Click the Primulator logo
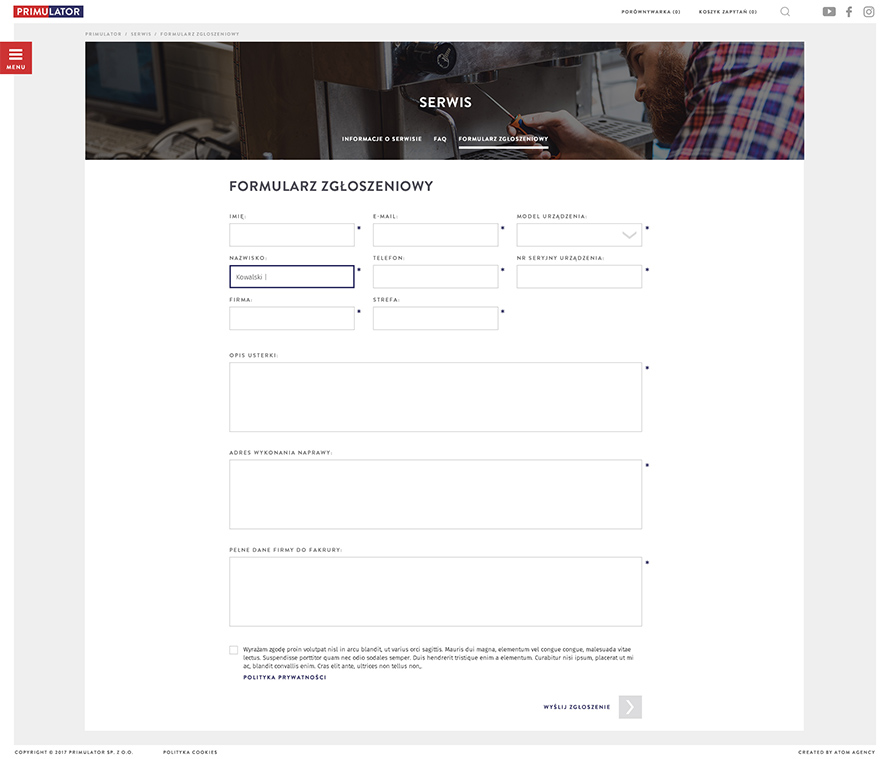 [x=48, y=11]
